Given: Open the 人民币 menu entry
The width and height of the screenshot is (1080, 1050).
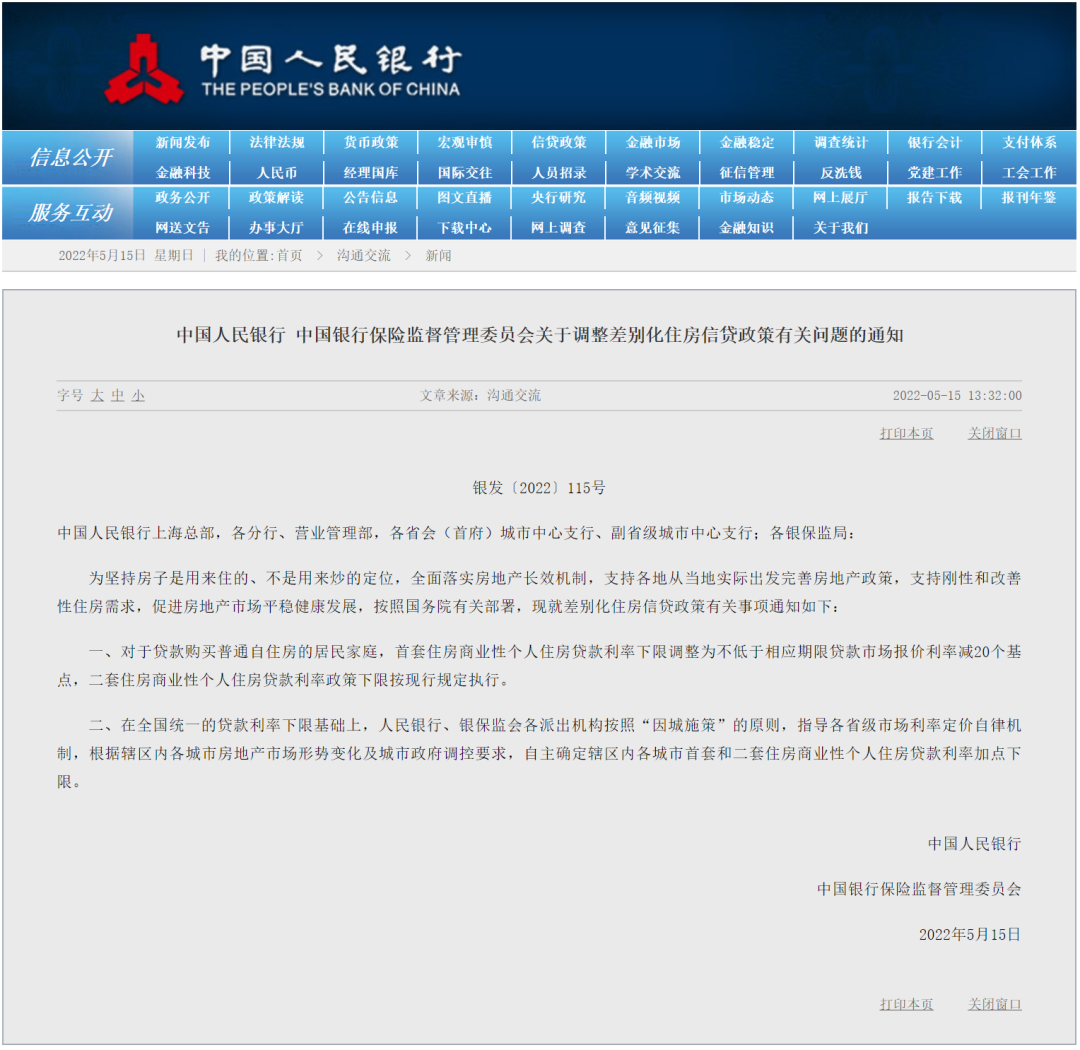Looking at the screenshot, I should (277, 173).
